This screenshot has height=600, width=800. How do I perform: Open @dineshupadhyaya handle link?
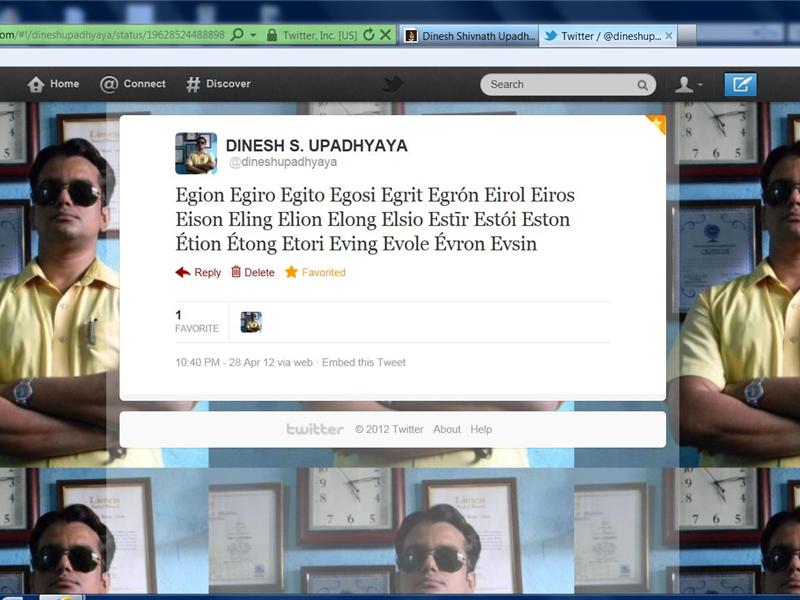pyautogui.click(x=283, y=162)
